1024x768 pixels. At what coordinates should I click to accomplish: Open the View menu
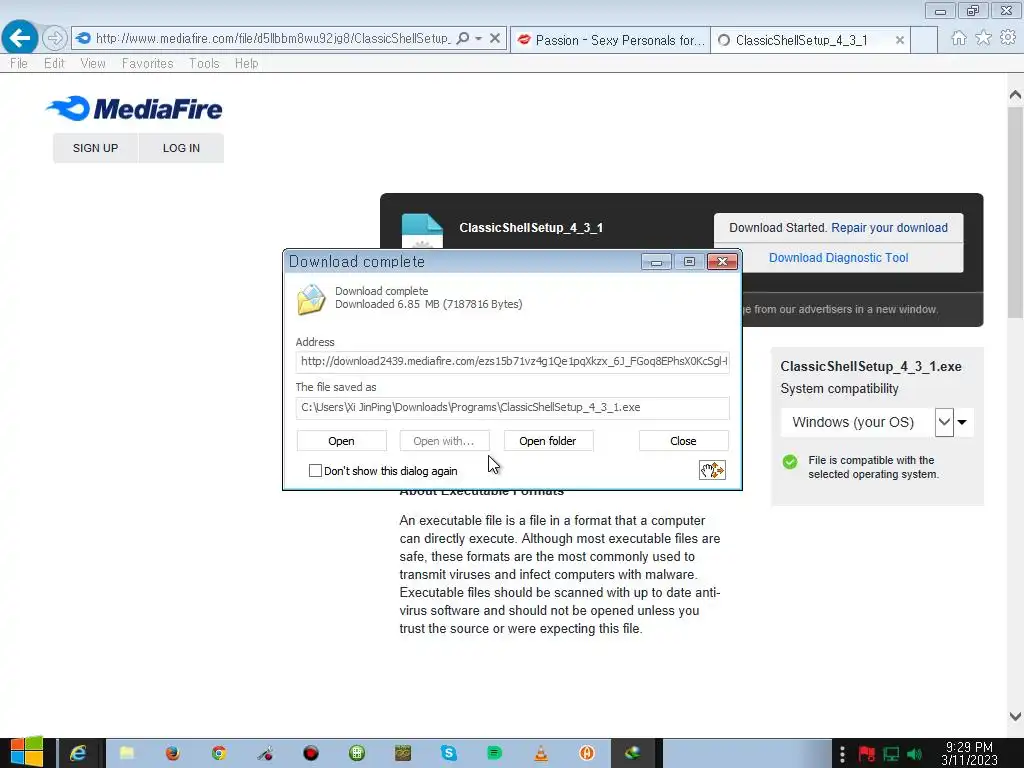click(93, 63)
